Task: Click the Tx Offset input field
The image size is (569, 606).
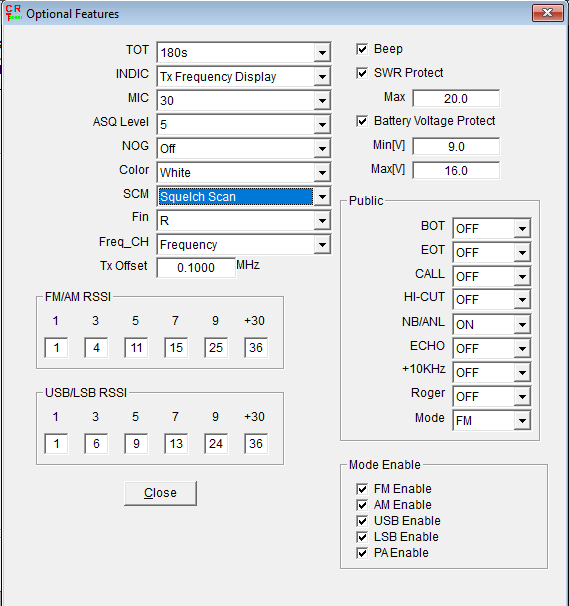Action: [x=196, y=267]
